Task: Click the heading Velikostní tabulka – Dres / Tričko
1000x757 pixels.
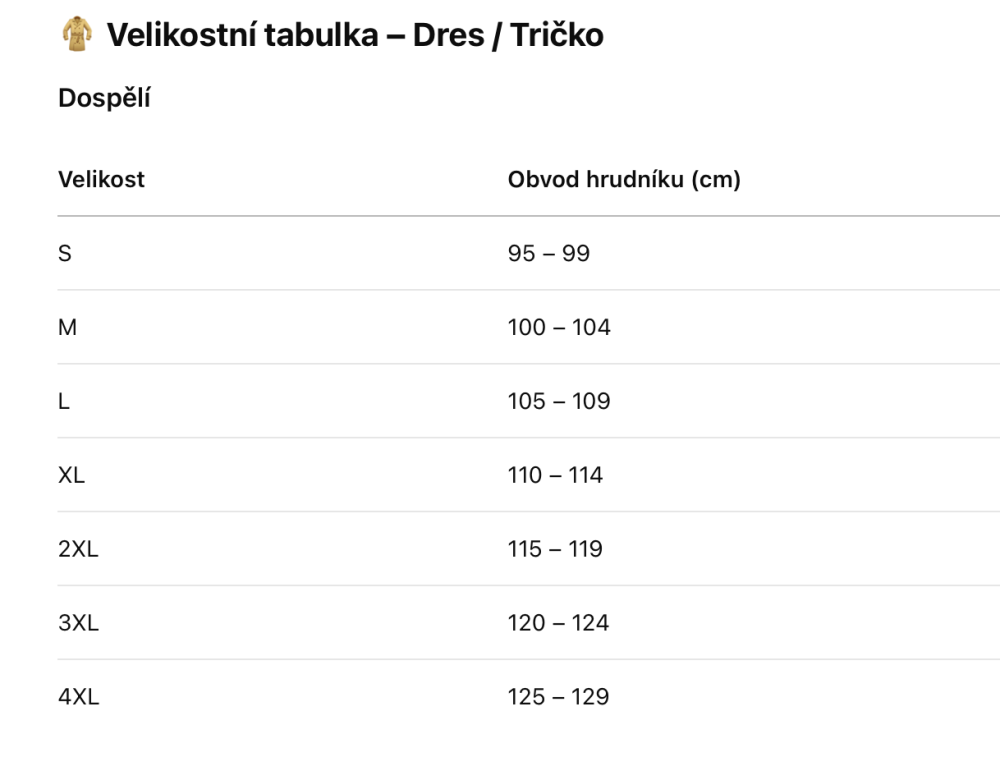Action: (x=355, y=34)
